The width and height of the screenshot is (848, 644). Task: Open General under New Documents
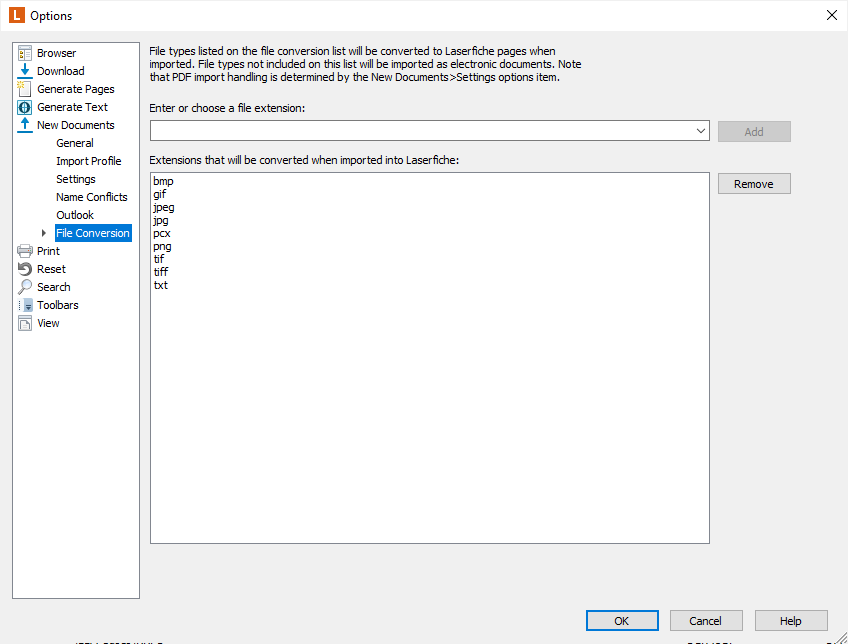(75, 143)
